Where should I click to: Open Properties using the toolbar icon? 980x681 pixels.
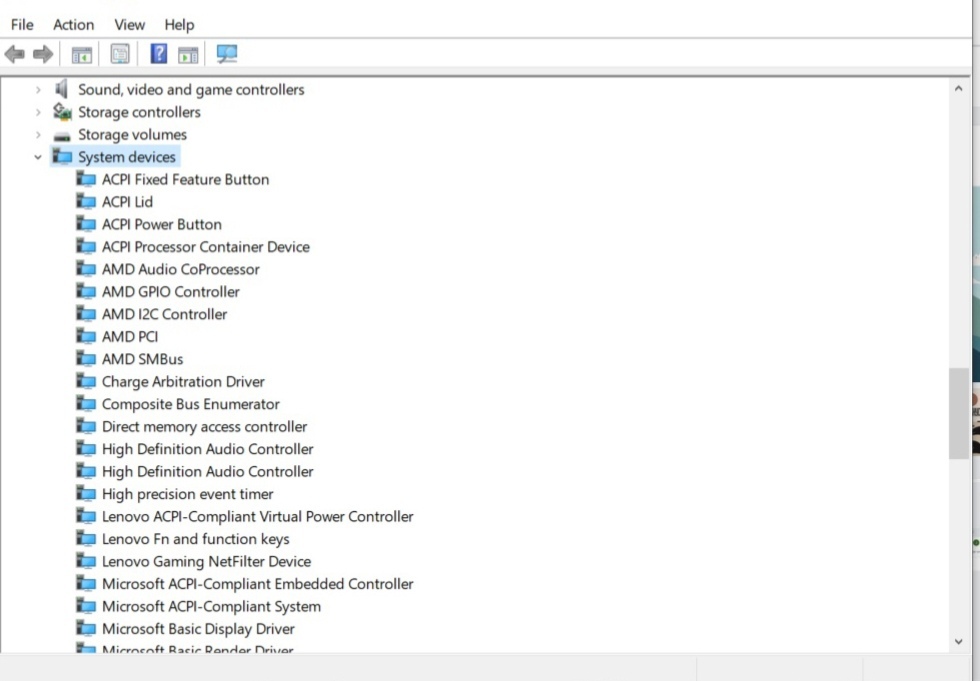coord(120,53)
